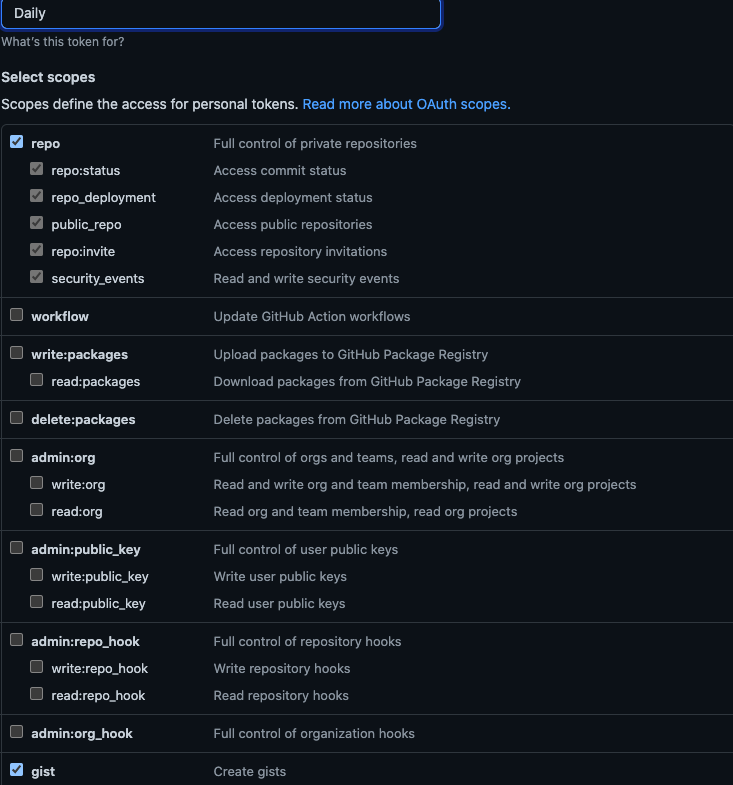733x785 pixels.
Task: Check the admin:org scope
Action: tap(17, 456)
